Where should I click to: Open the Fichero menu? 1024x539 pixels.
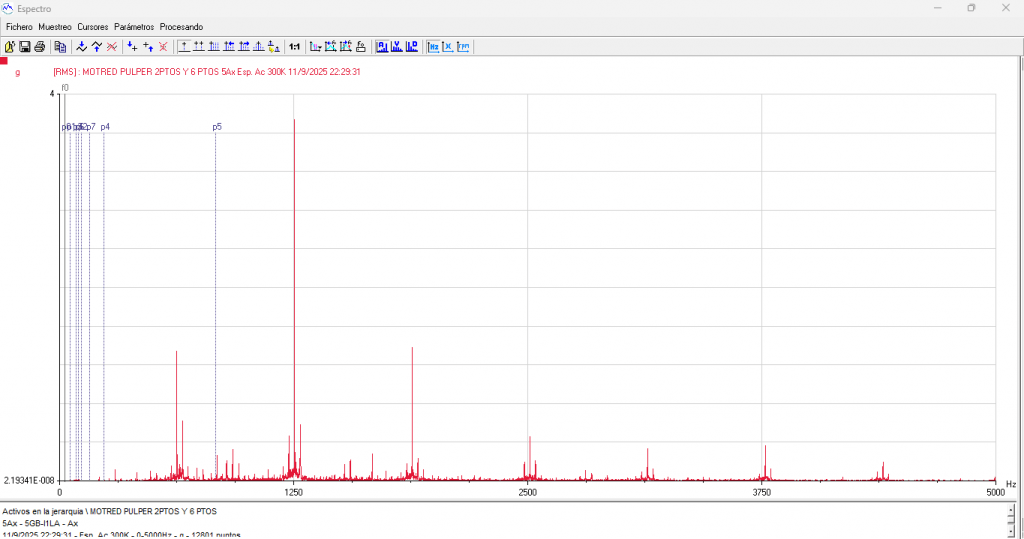tap(19, 27)
